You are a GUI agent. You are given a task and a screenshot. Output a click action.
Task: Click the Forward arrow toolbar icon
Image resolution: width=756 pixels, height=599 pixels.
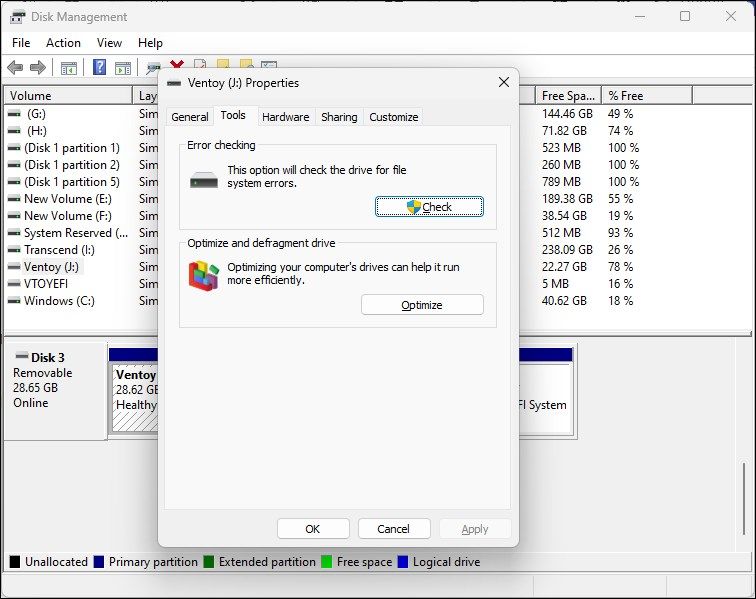pyautogui.click(x=38, y=68)
